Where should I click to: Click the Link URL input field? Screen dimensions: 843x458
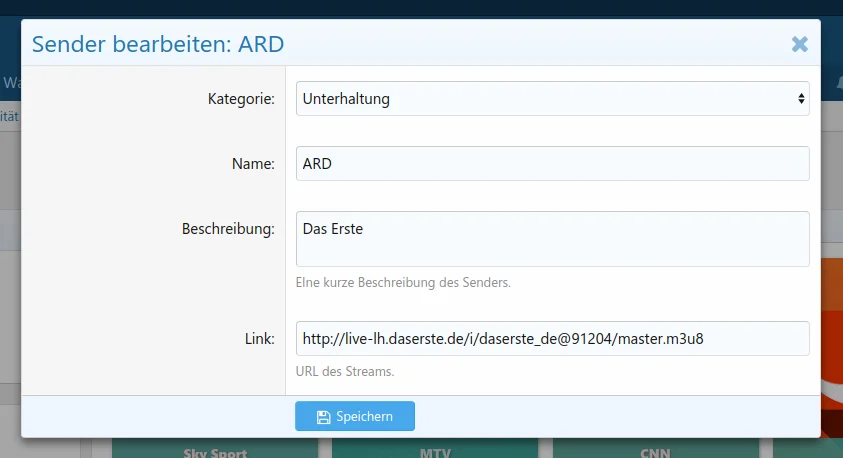[x=552, y=338]
